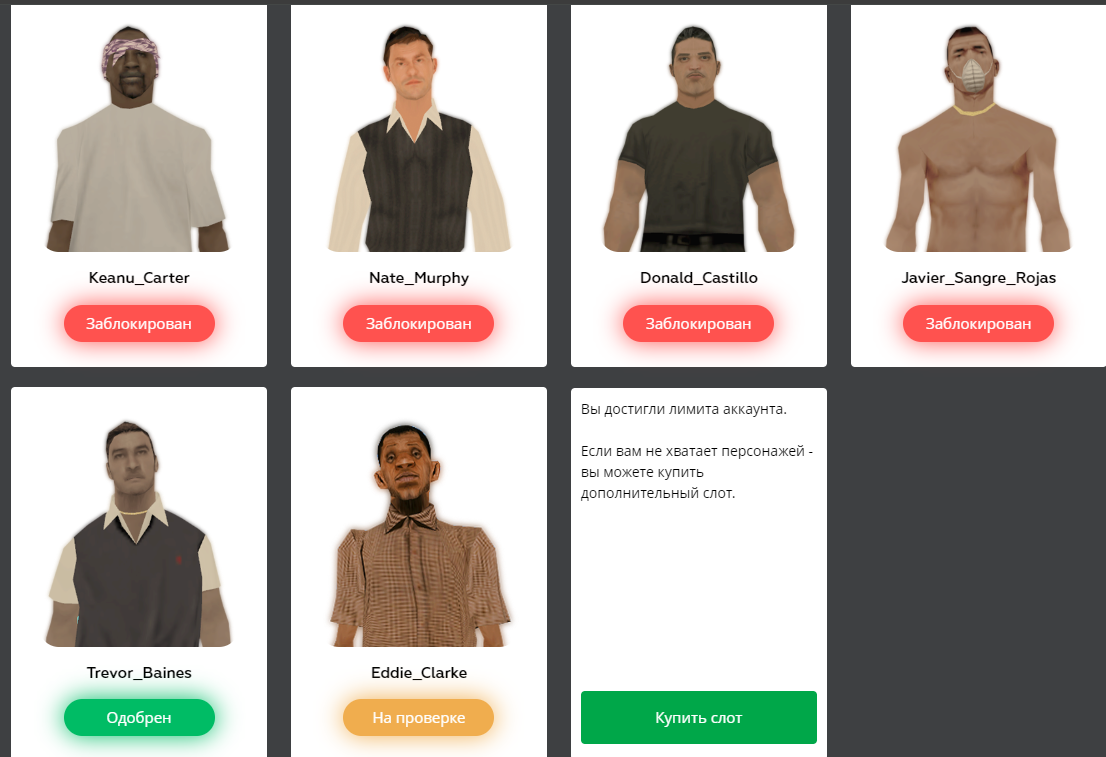
Task: Click the Заблокирован status for Donald_Castillo
Action: pyautogui.click(x=698, y=324)
